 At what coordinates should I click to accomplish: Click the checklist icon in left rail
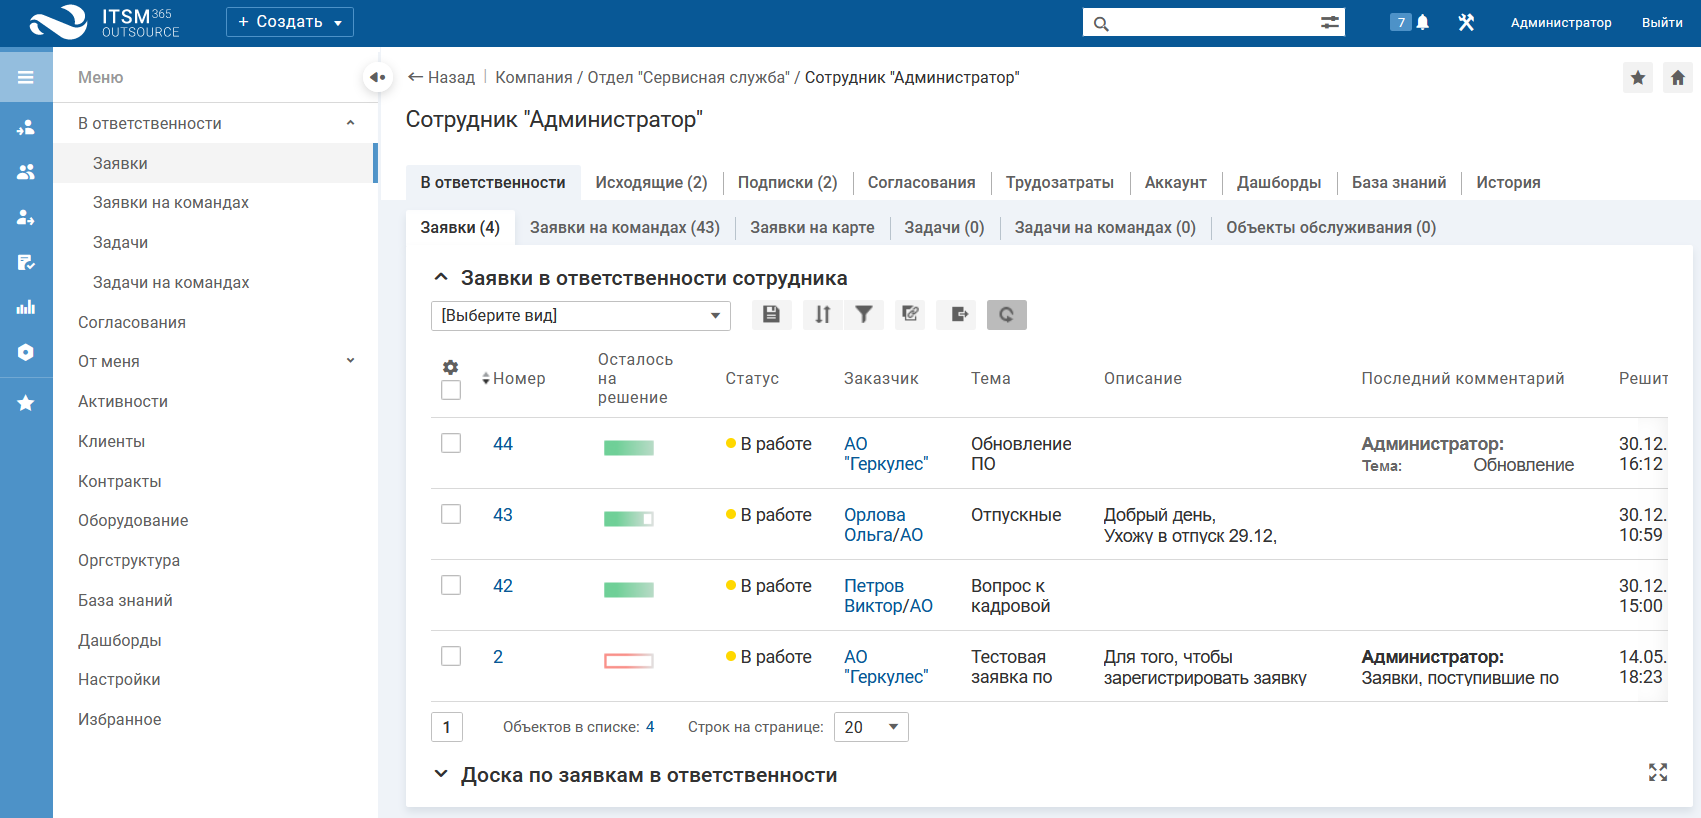tap(26, 262)
